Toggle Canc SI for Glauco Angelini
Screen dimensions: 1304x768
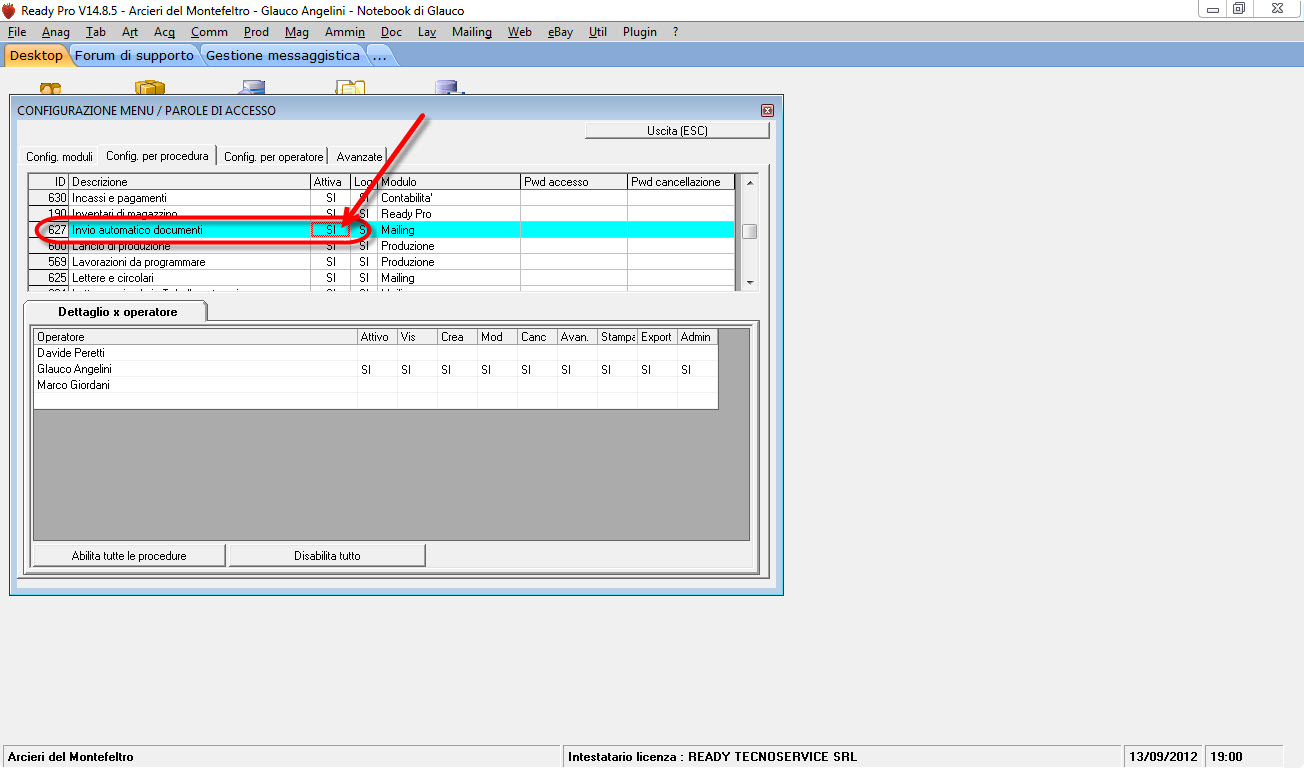(x=537, y=369)
